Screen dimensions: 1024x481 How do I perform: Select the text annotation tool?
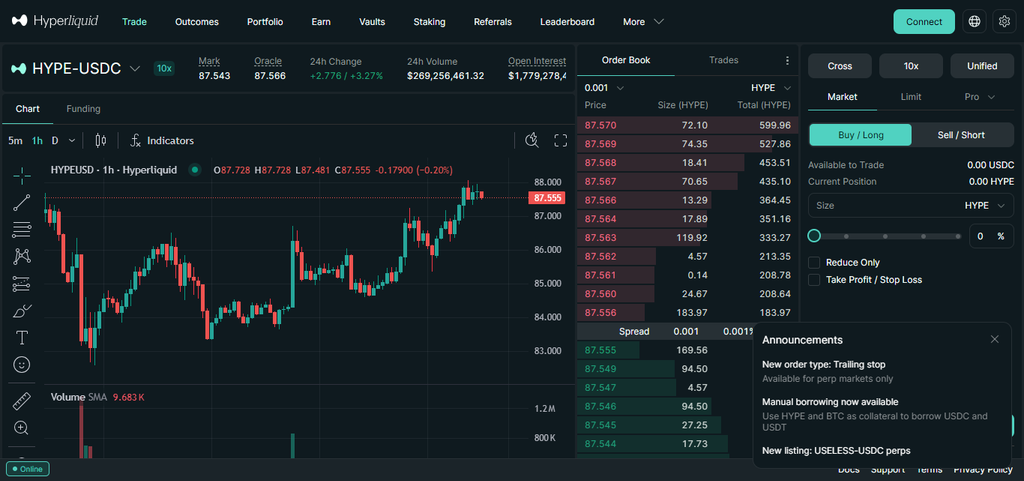point(22,337)
